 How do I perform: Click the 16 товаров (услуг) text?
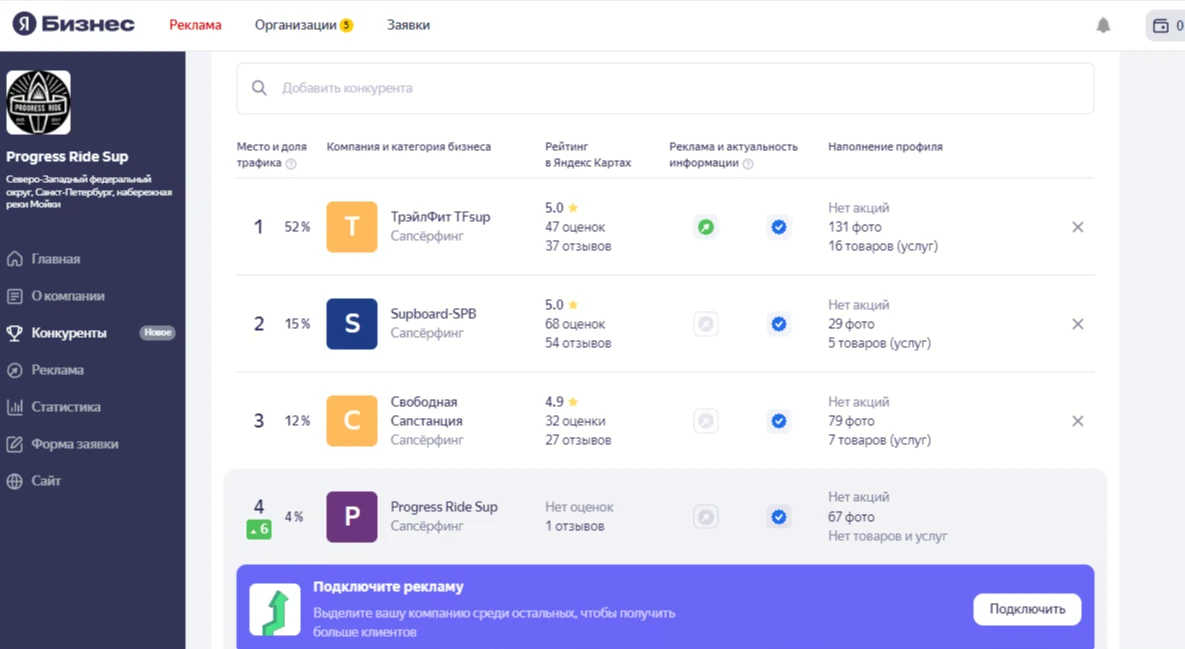point(883,246)
